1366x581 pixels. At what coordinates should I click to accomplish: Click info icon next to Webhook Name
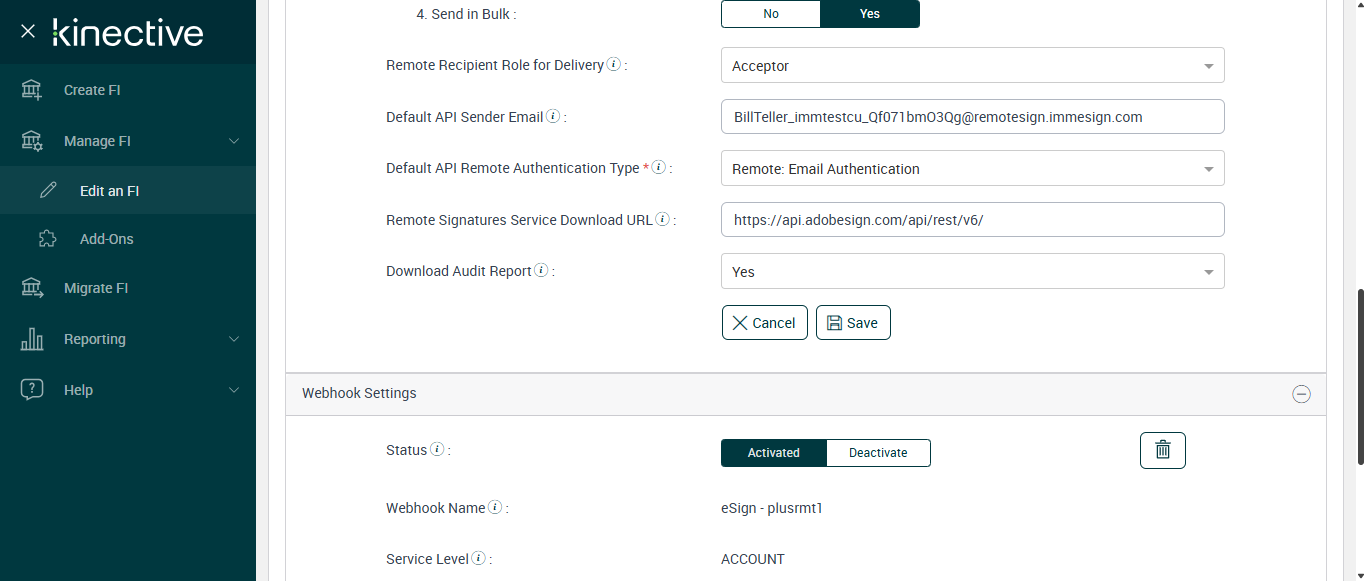point(495,508)
